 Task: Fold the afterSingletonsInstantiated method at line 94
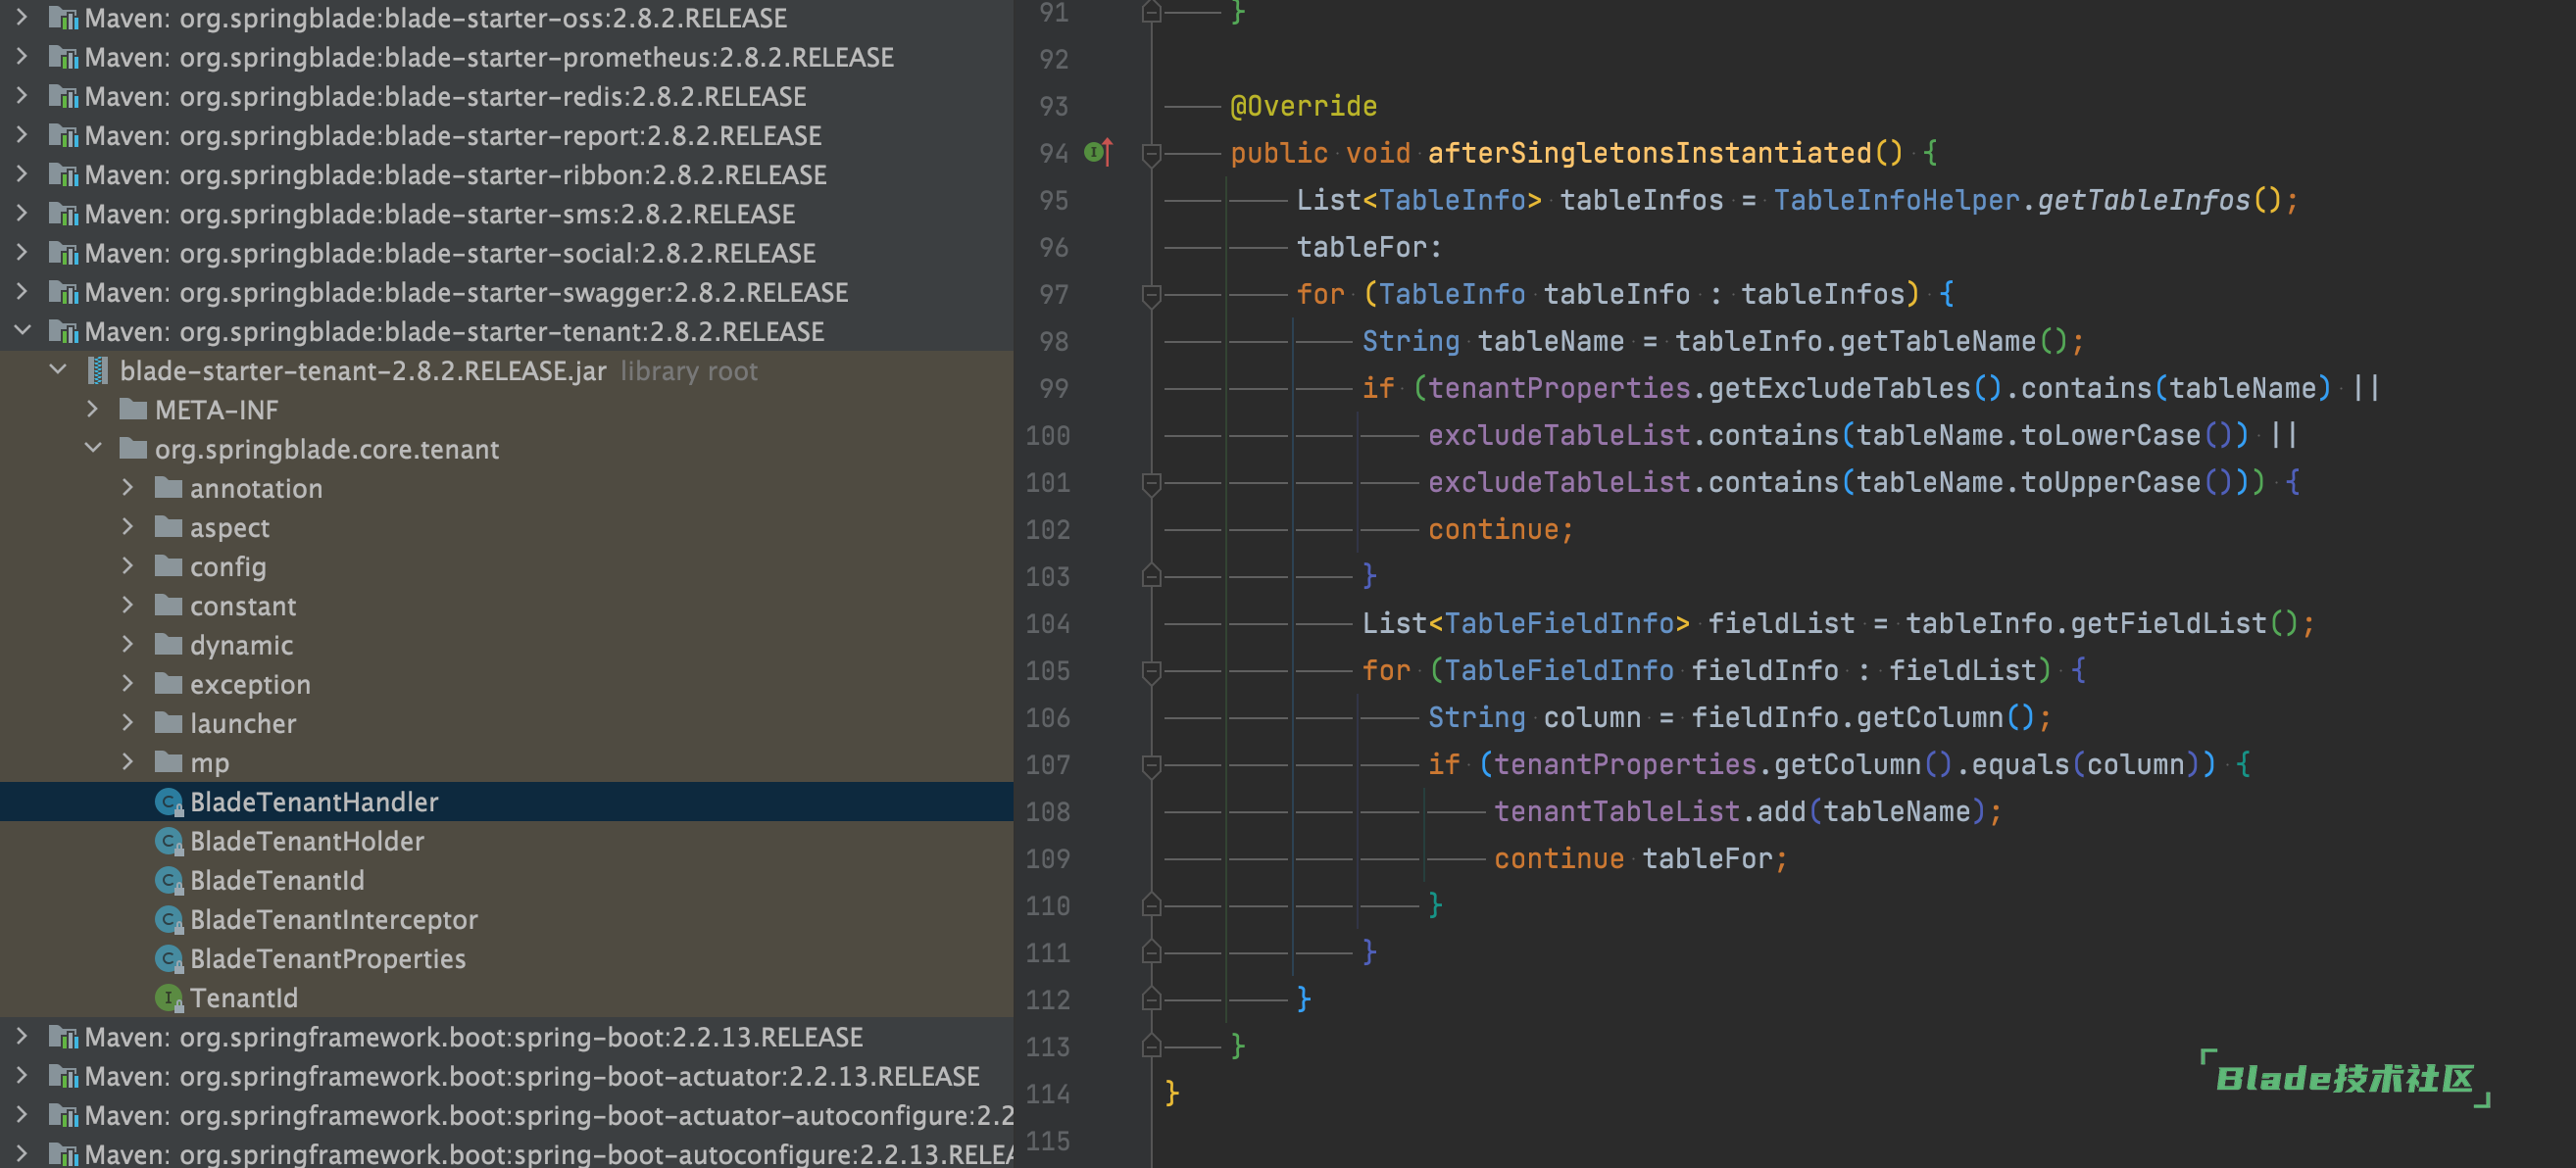[x=1151, y=153]
